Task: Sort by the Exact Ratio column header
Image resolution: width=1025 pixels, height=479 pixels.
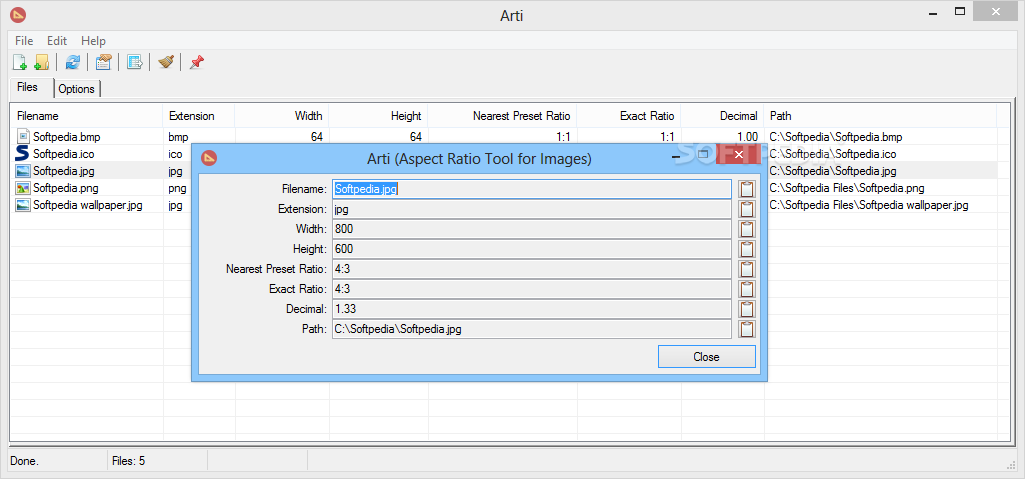Action: 630,116
